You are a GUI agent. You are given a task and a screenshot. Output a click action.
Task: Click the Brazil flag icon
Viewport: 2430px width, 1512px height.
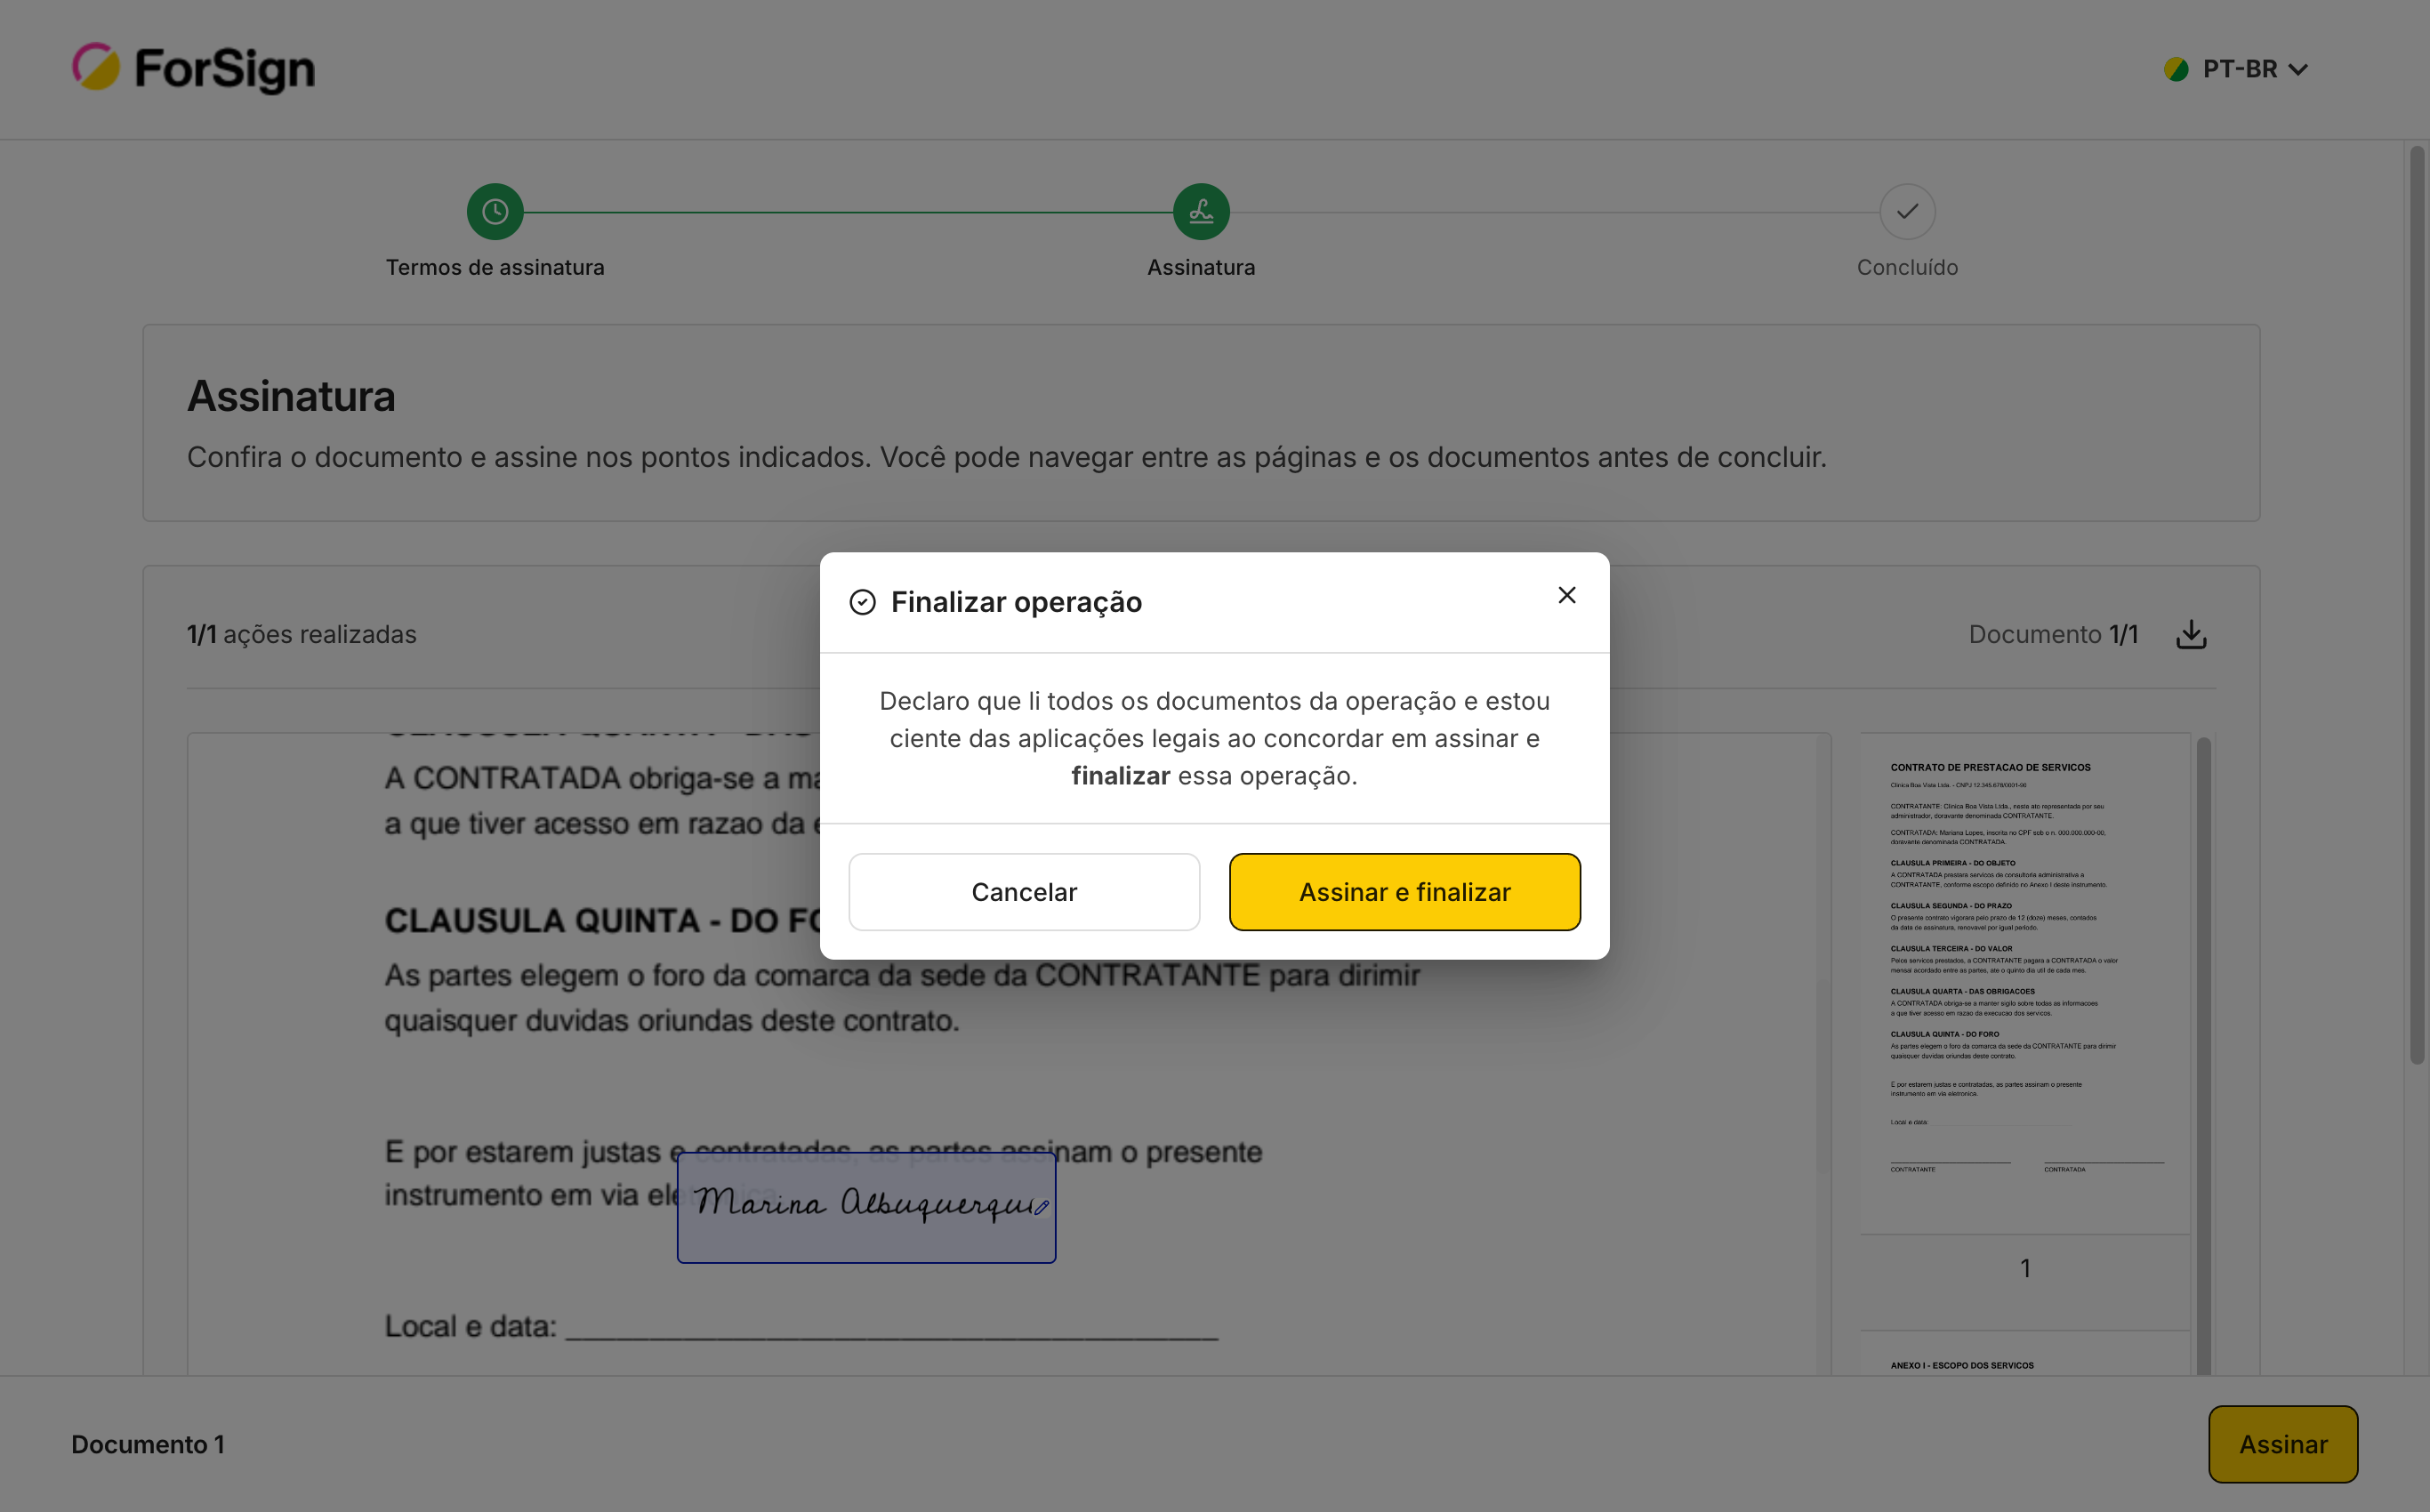pos(2176,69)
